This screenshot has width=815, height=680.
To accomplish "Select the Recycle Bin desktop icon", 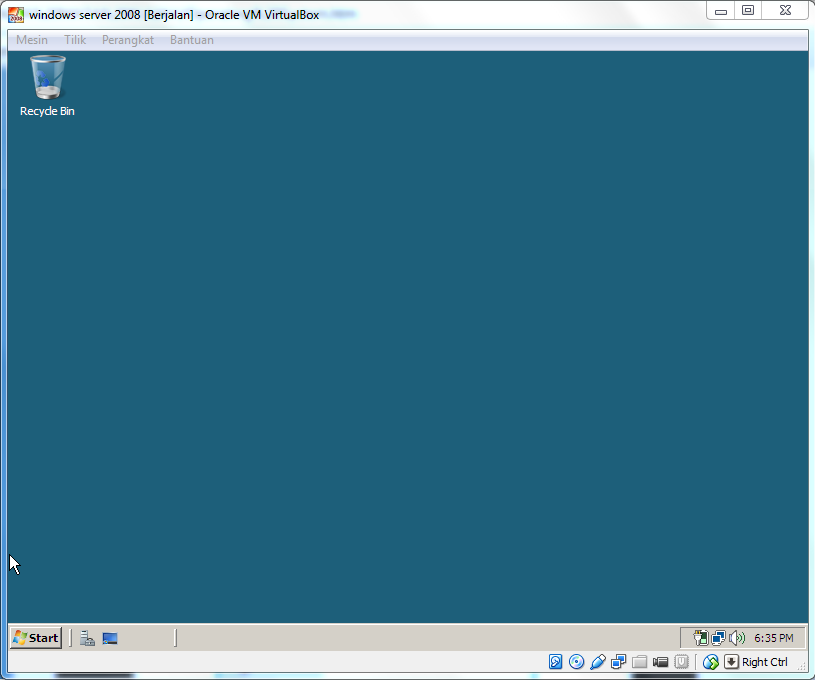I will [47, 86].
